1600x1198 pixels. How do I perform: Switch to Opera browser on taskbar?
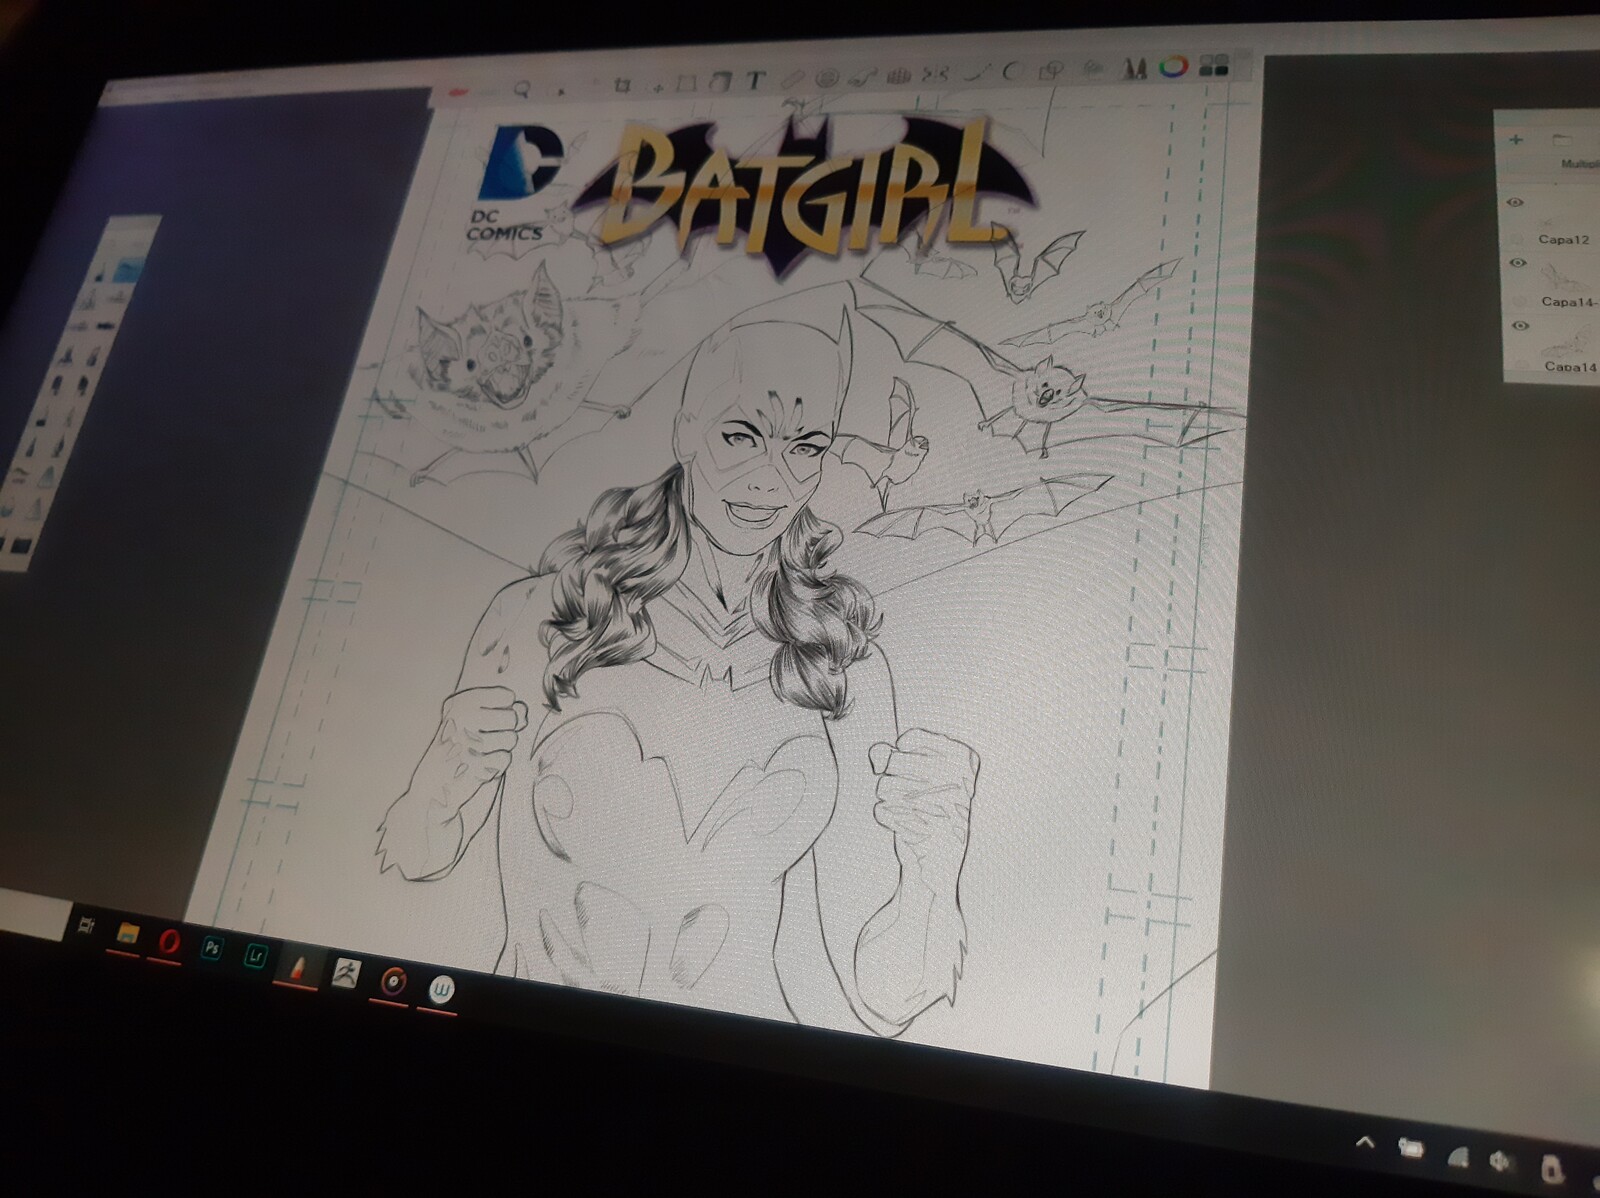[x=168, y=941]
